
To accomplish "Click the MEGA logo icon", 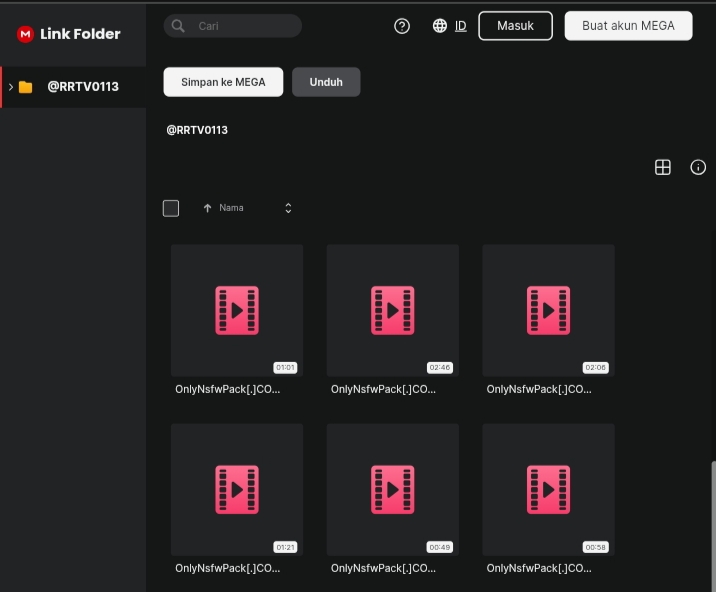I will pyautogui.click(x=25, y=34).
